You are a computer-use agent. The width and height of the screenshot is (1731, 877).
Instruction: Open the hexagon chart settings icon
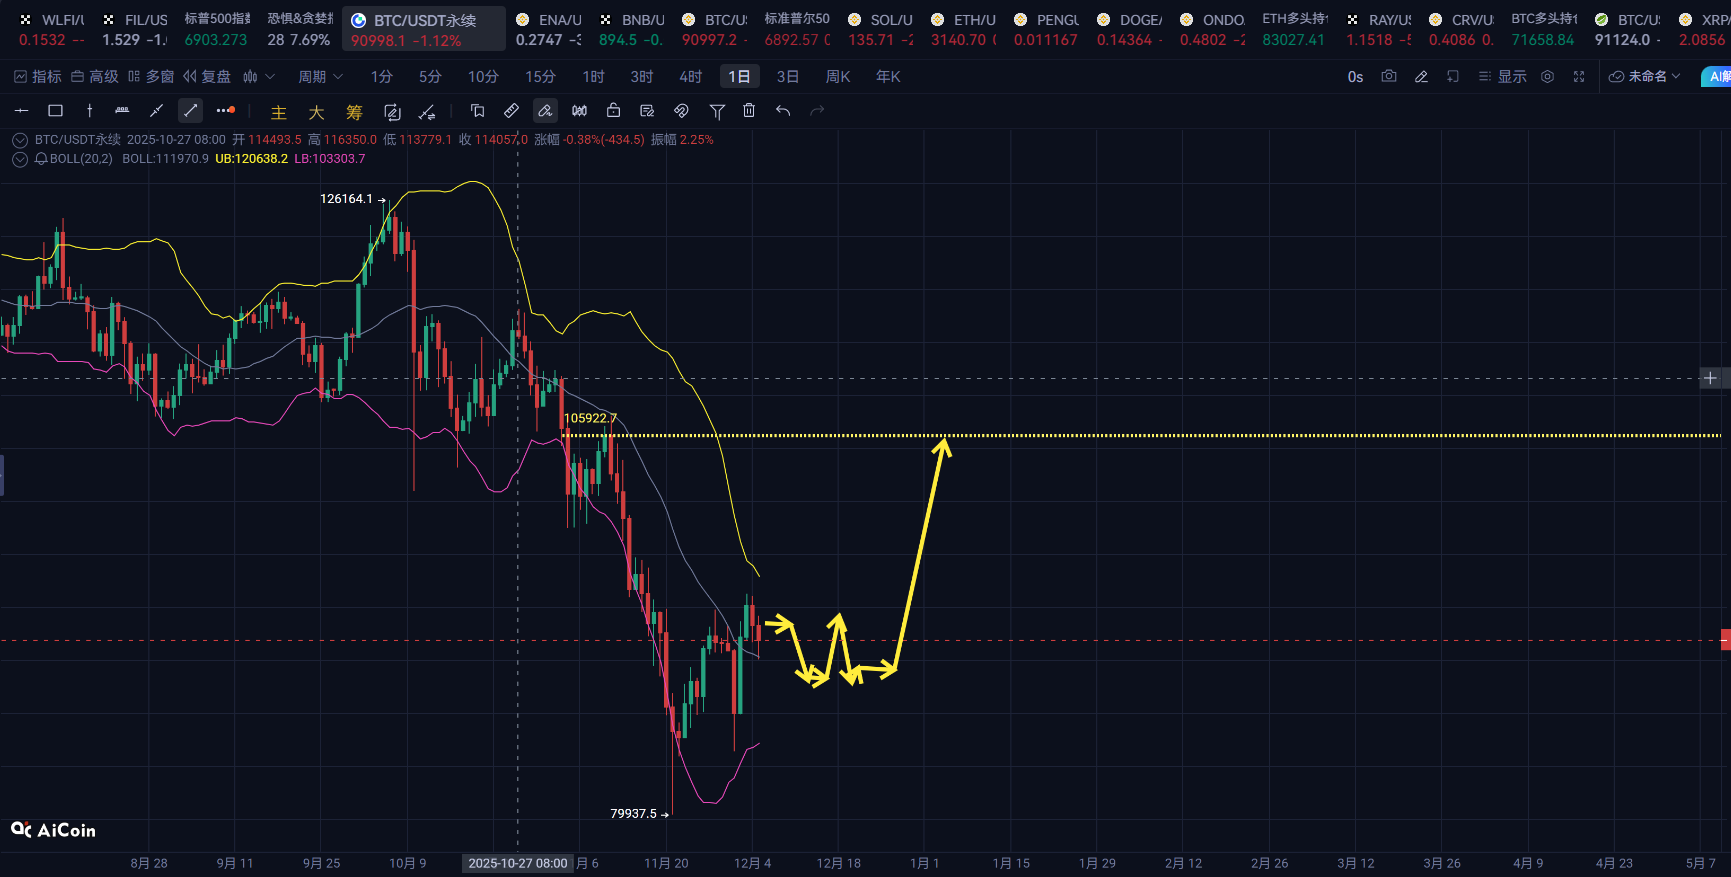pyautogui.click(x=1547, y=77)
